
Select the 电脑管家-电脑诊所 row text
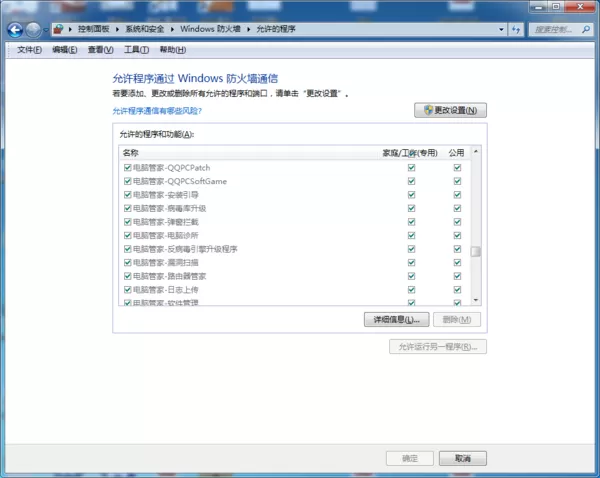[x=166, y=235]
